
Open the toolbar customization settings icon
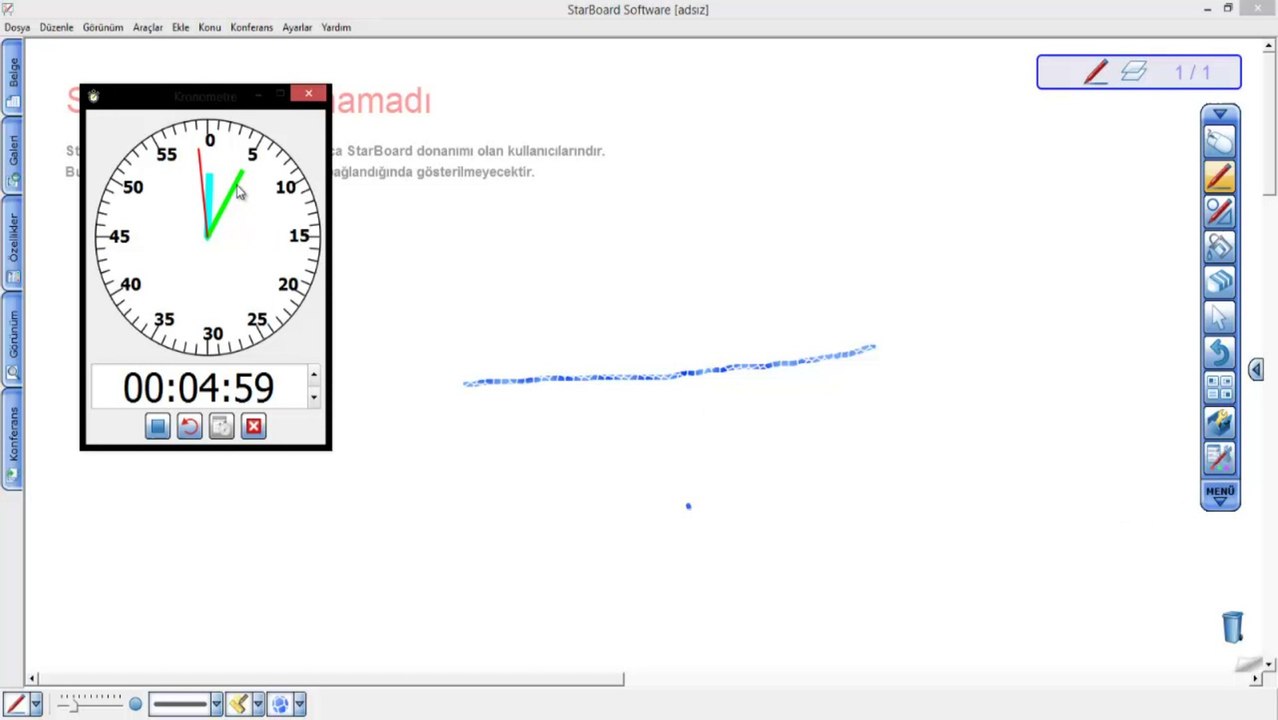[1219, 458]
